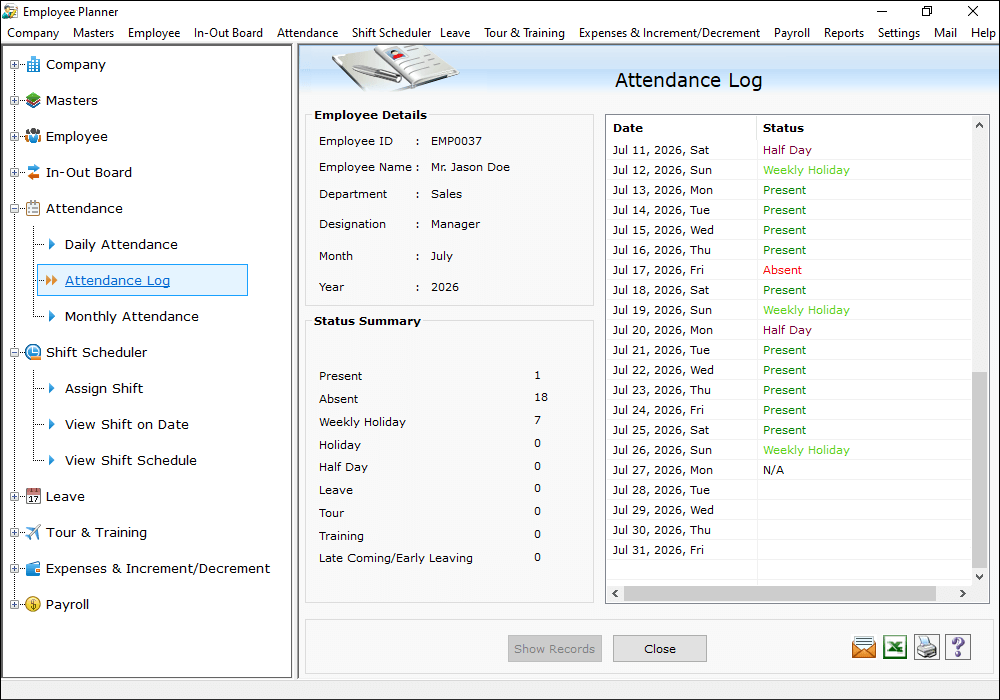Open Expenses & Increment/Decrement menu
This screenshot has width=1000, height=700.
669,33
